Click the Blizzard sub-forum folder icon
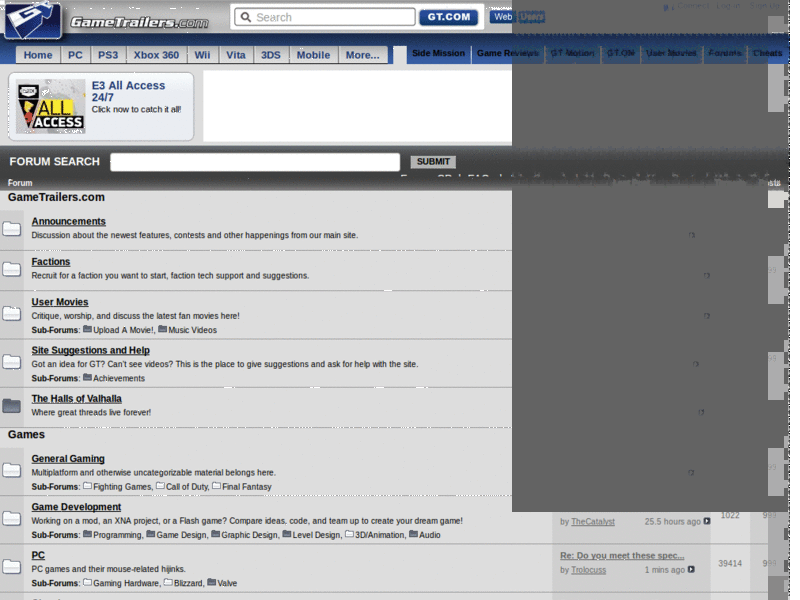The image size is (800, 600). point(168,582)
